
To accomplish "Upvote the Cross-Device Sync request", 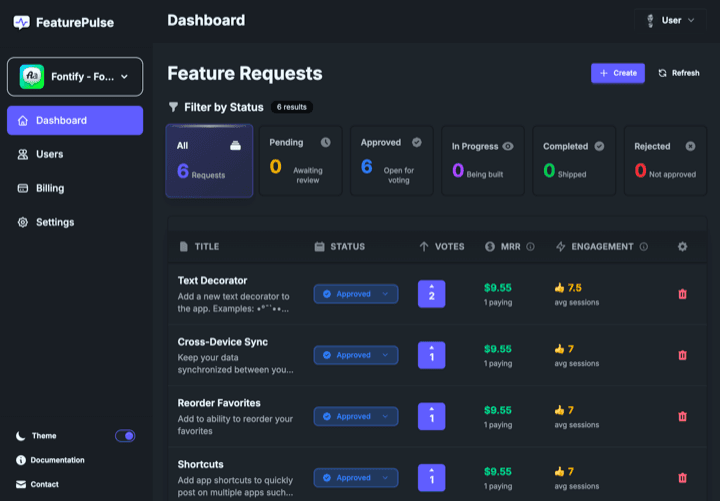I will pyautogui.click(x=432, y=355).
